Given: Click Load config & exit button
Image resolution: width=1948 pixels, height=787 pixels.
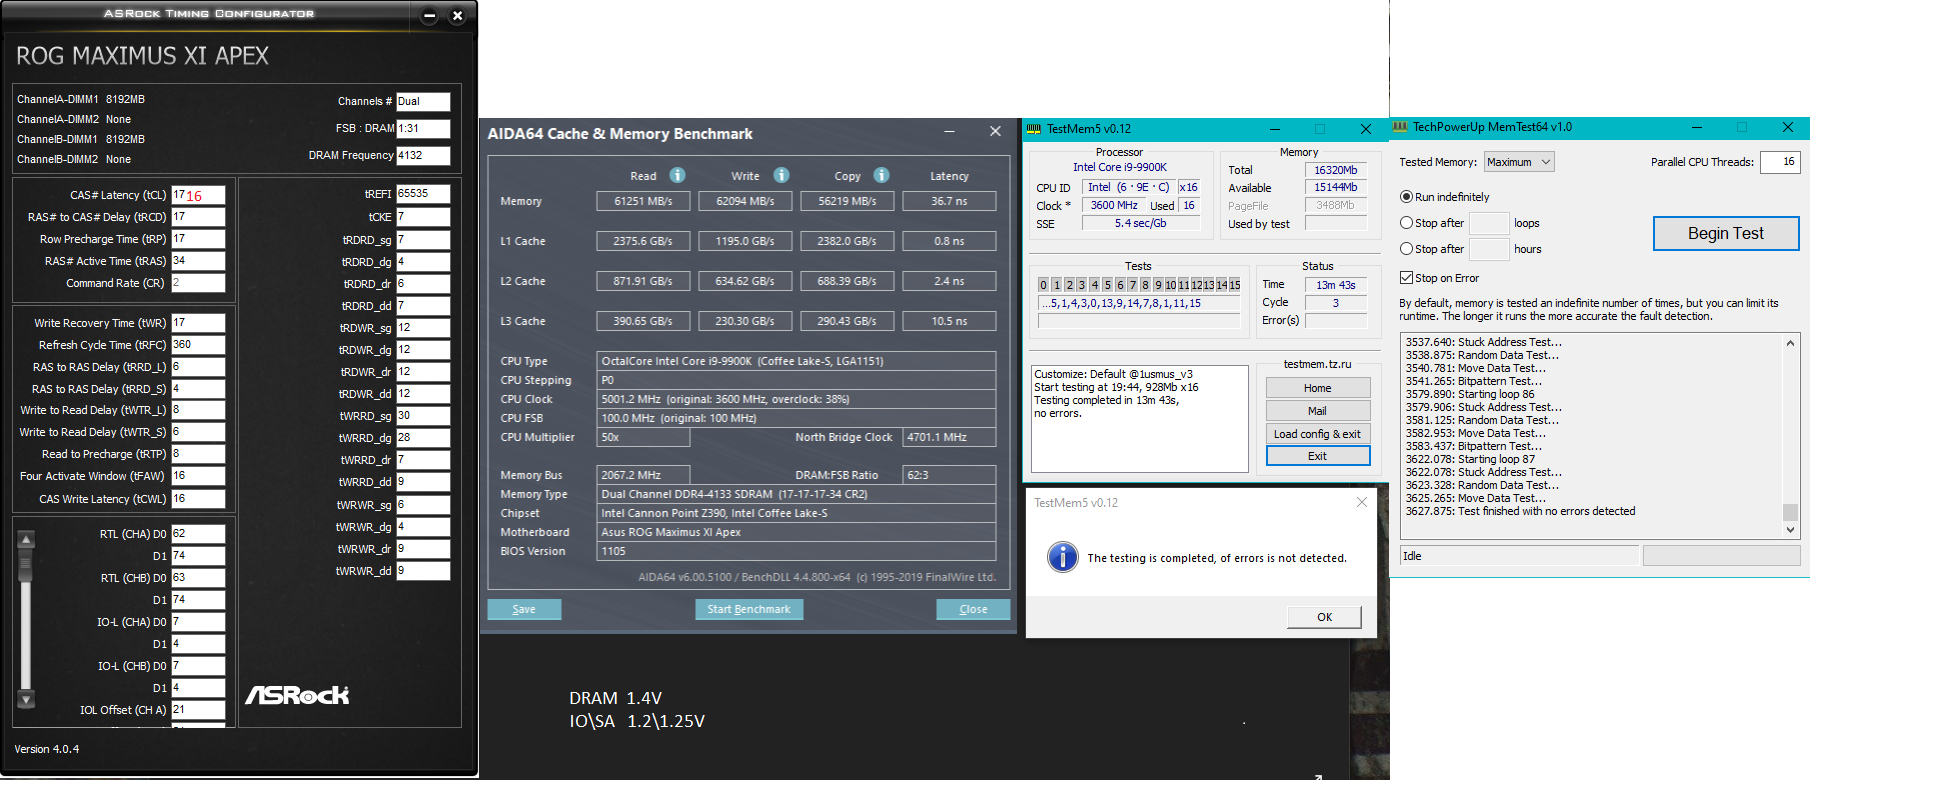Looking at the screenshot, I should point(1318,434).
